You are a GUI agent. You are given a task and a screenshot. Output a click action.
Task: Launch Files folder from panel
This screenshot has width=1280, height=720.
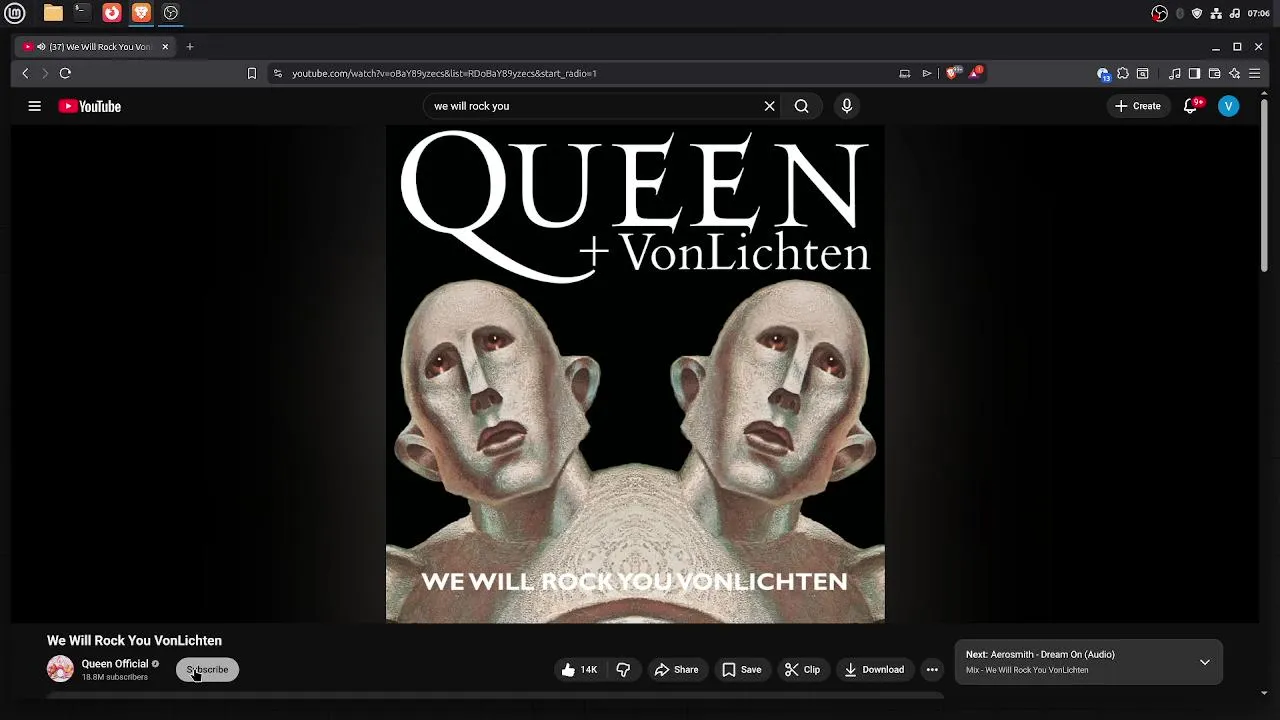(x=53, y=13)
